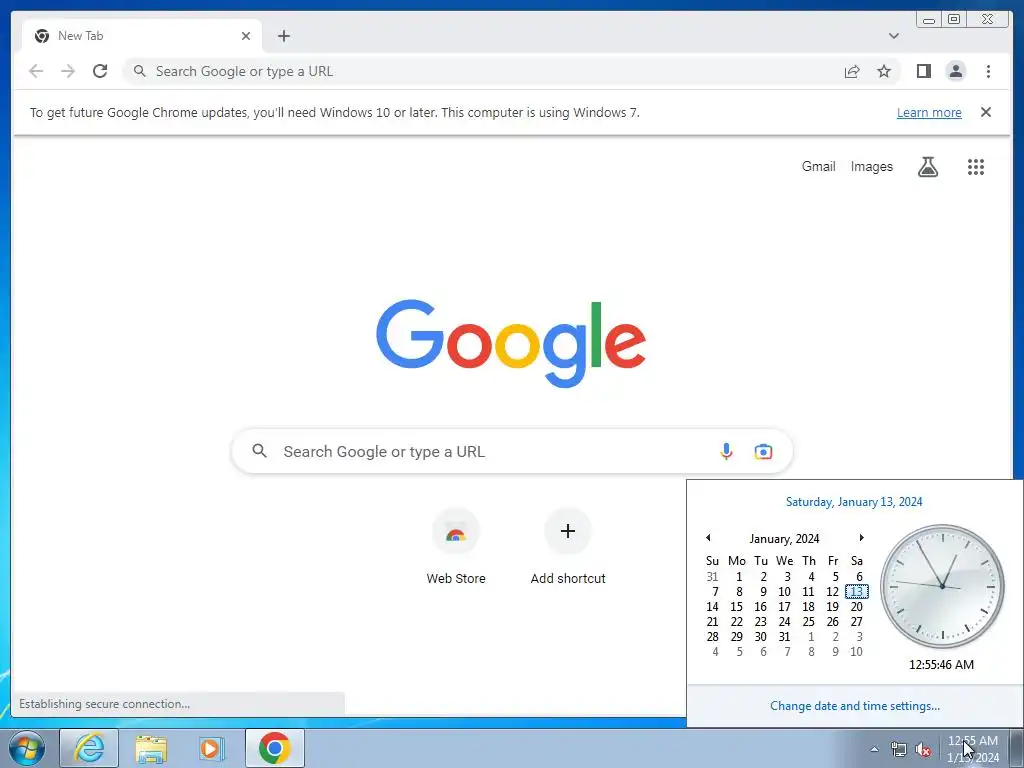This screenshot has width=1024, height=768.
Task: Bookmark this tab with the star icon
Action: (x=884, y=71)
